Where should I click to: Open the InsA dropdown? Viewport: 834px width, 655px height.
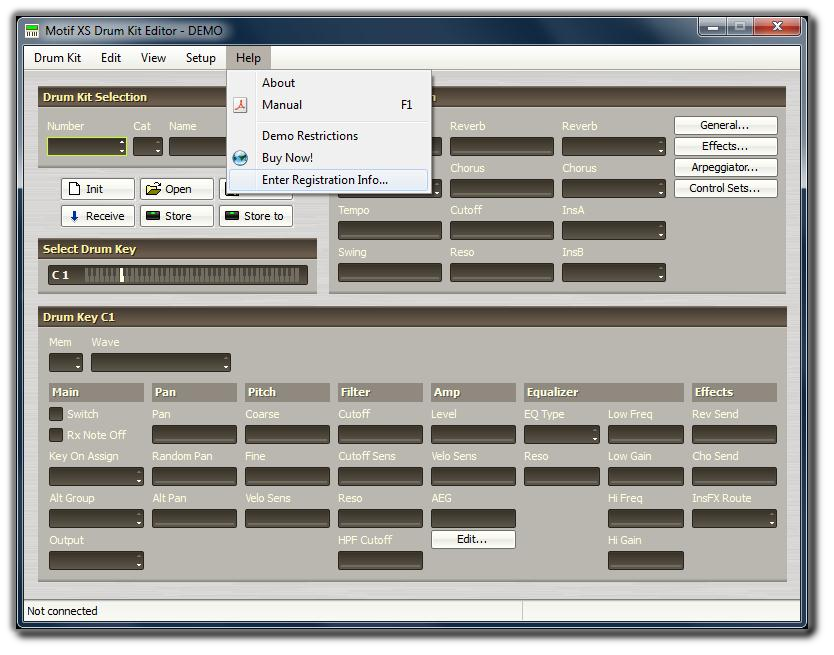pyautogui.click(x=614, y=230)
